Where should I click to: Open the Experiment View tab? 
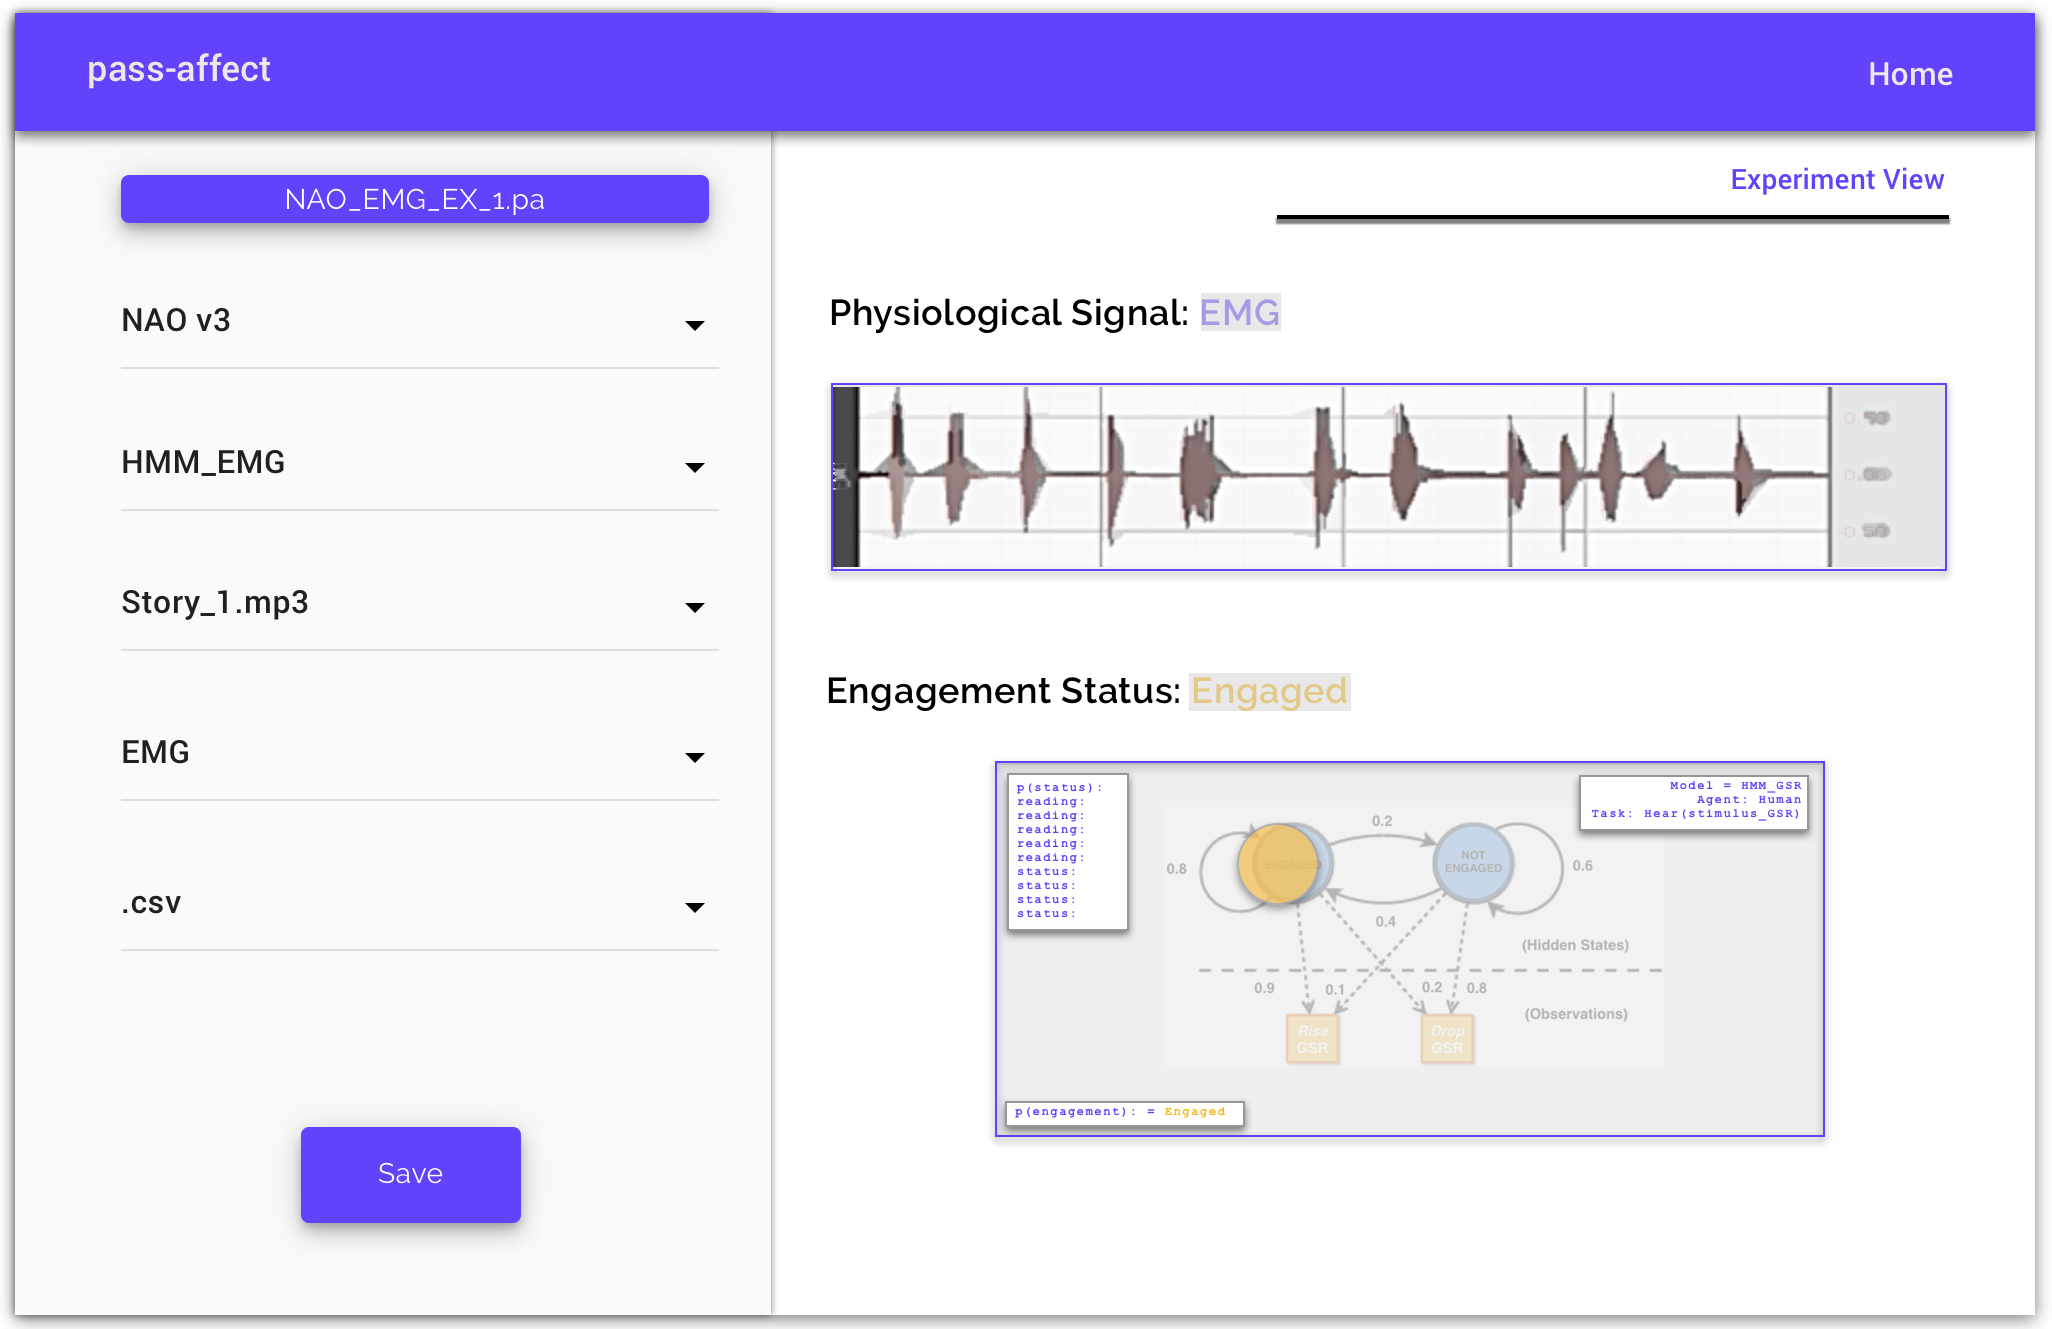(1837, 179)
